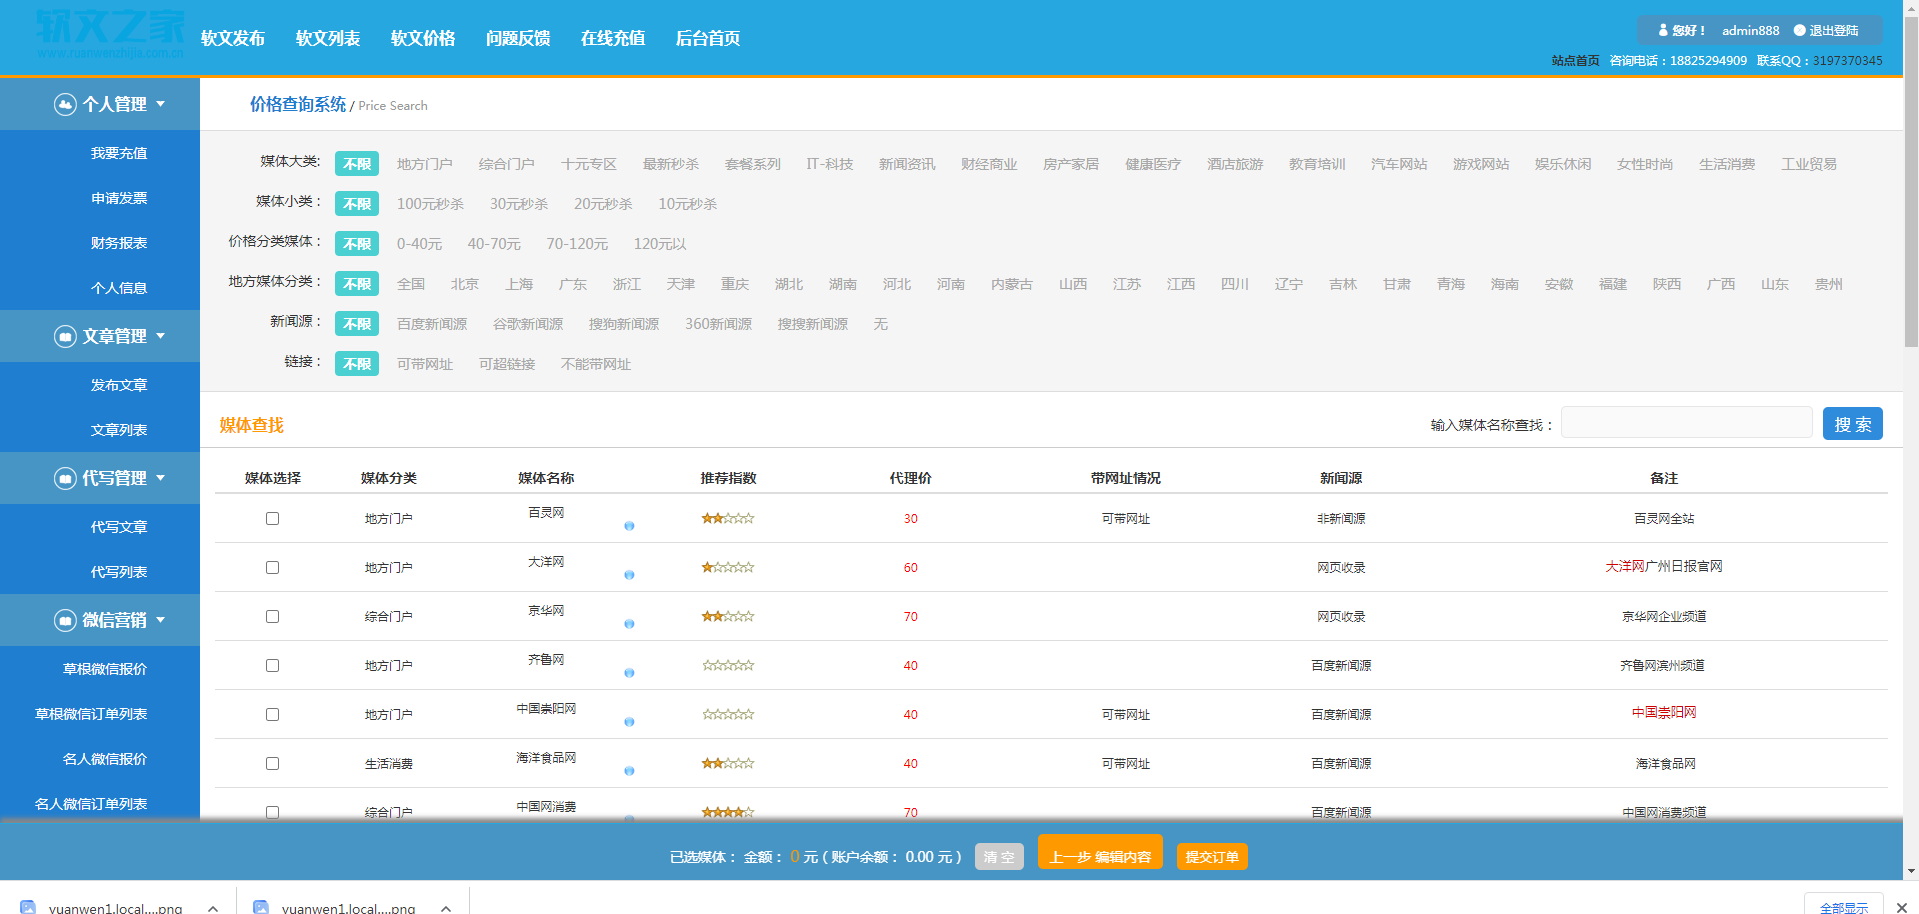
Task: Open the 软文价格 top menu
Action: [423, 38]
